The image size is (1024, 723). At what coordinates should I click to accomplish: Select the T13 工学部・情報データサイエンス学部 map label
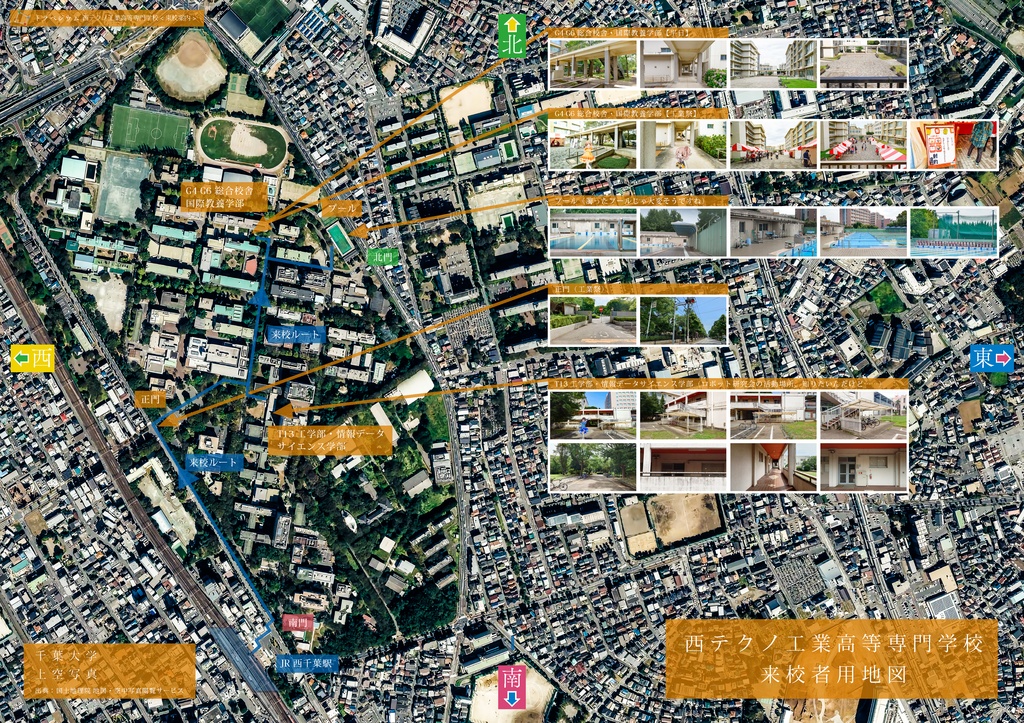330,440
